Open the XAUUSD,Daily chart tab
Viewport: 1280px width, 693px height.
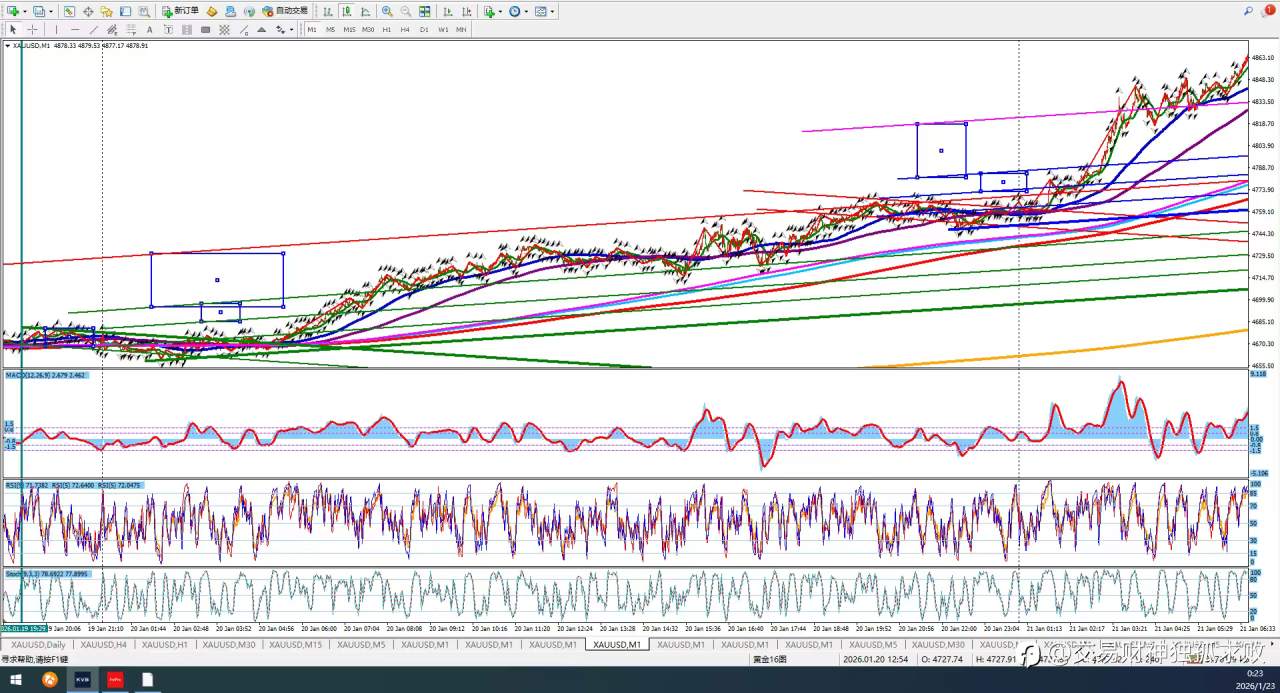pos(39,645)
